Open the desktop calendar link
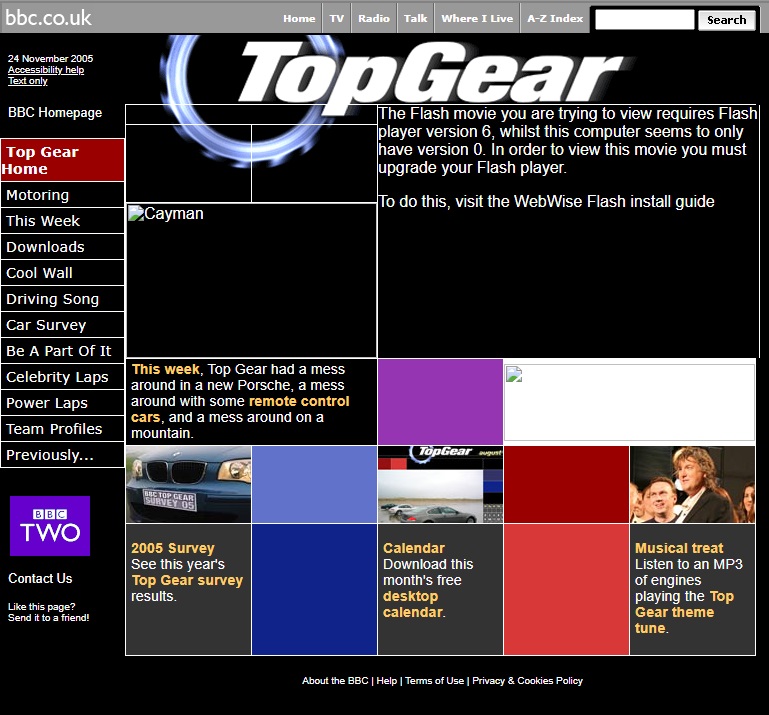This screenshot has height=715, width=769. click(410, 604)
